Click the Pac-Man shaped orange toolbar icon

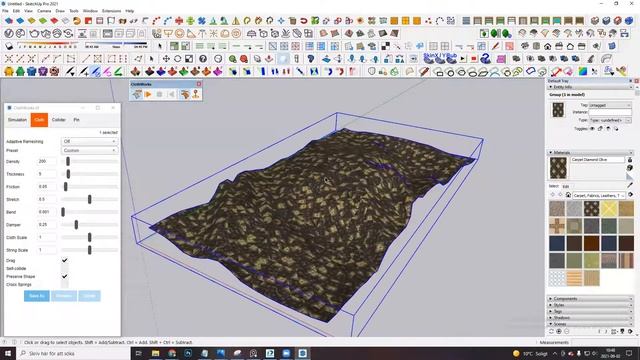click(x=77, y=20)
